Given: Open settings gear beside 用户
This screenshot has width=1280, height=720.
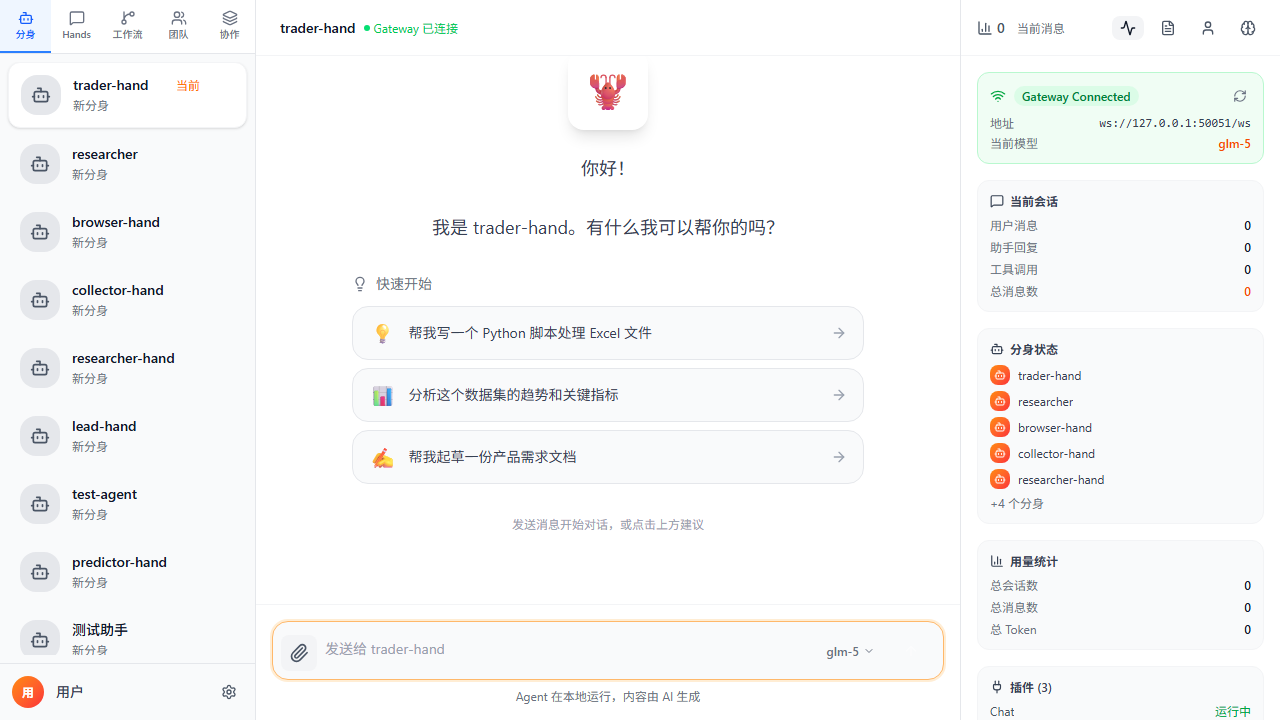Looking at the screenshot, I should (x=229, y=692).
